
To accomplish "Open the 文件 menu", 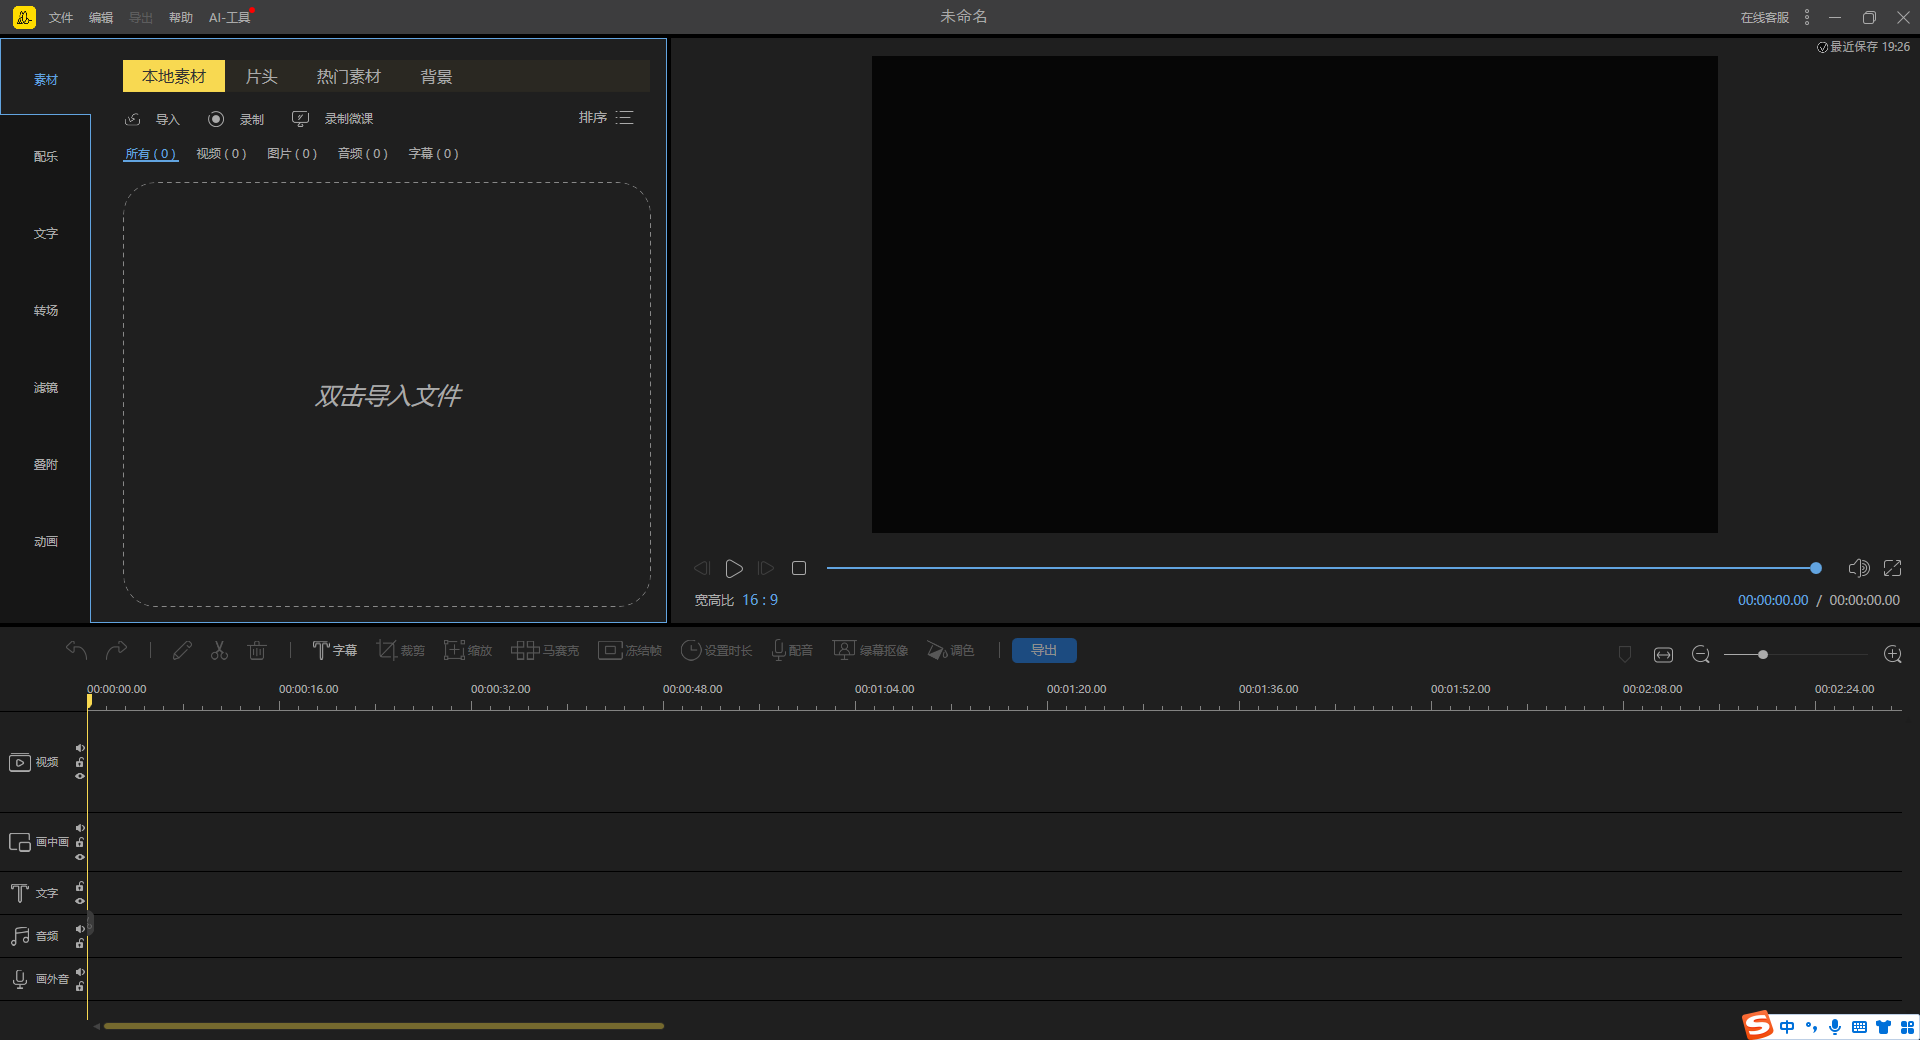I will [x=61, y=18].
